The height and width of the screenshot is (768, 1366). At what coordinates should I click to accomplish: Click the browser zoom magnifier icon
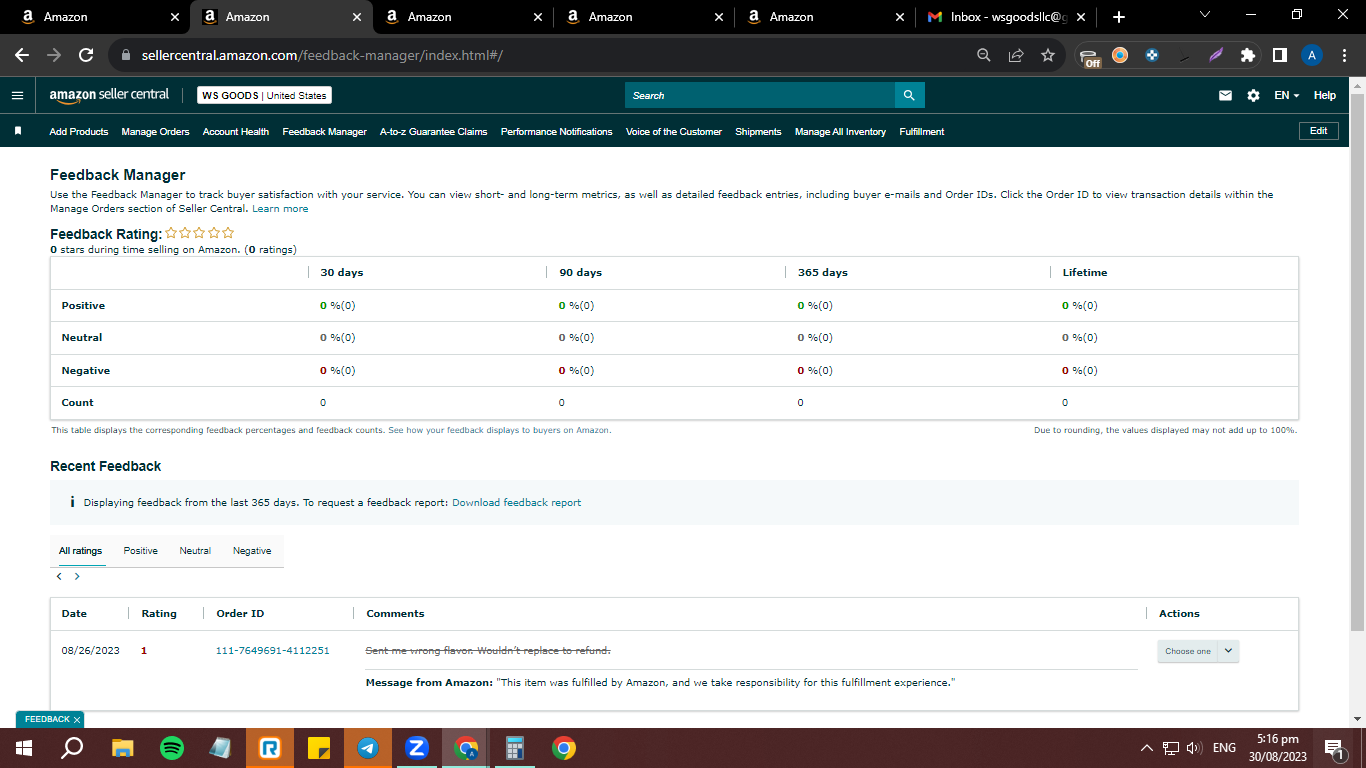click(984, 55)
